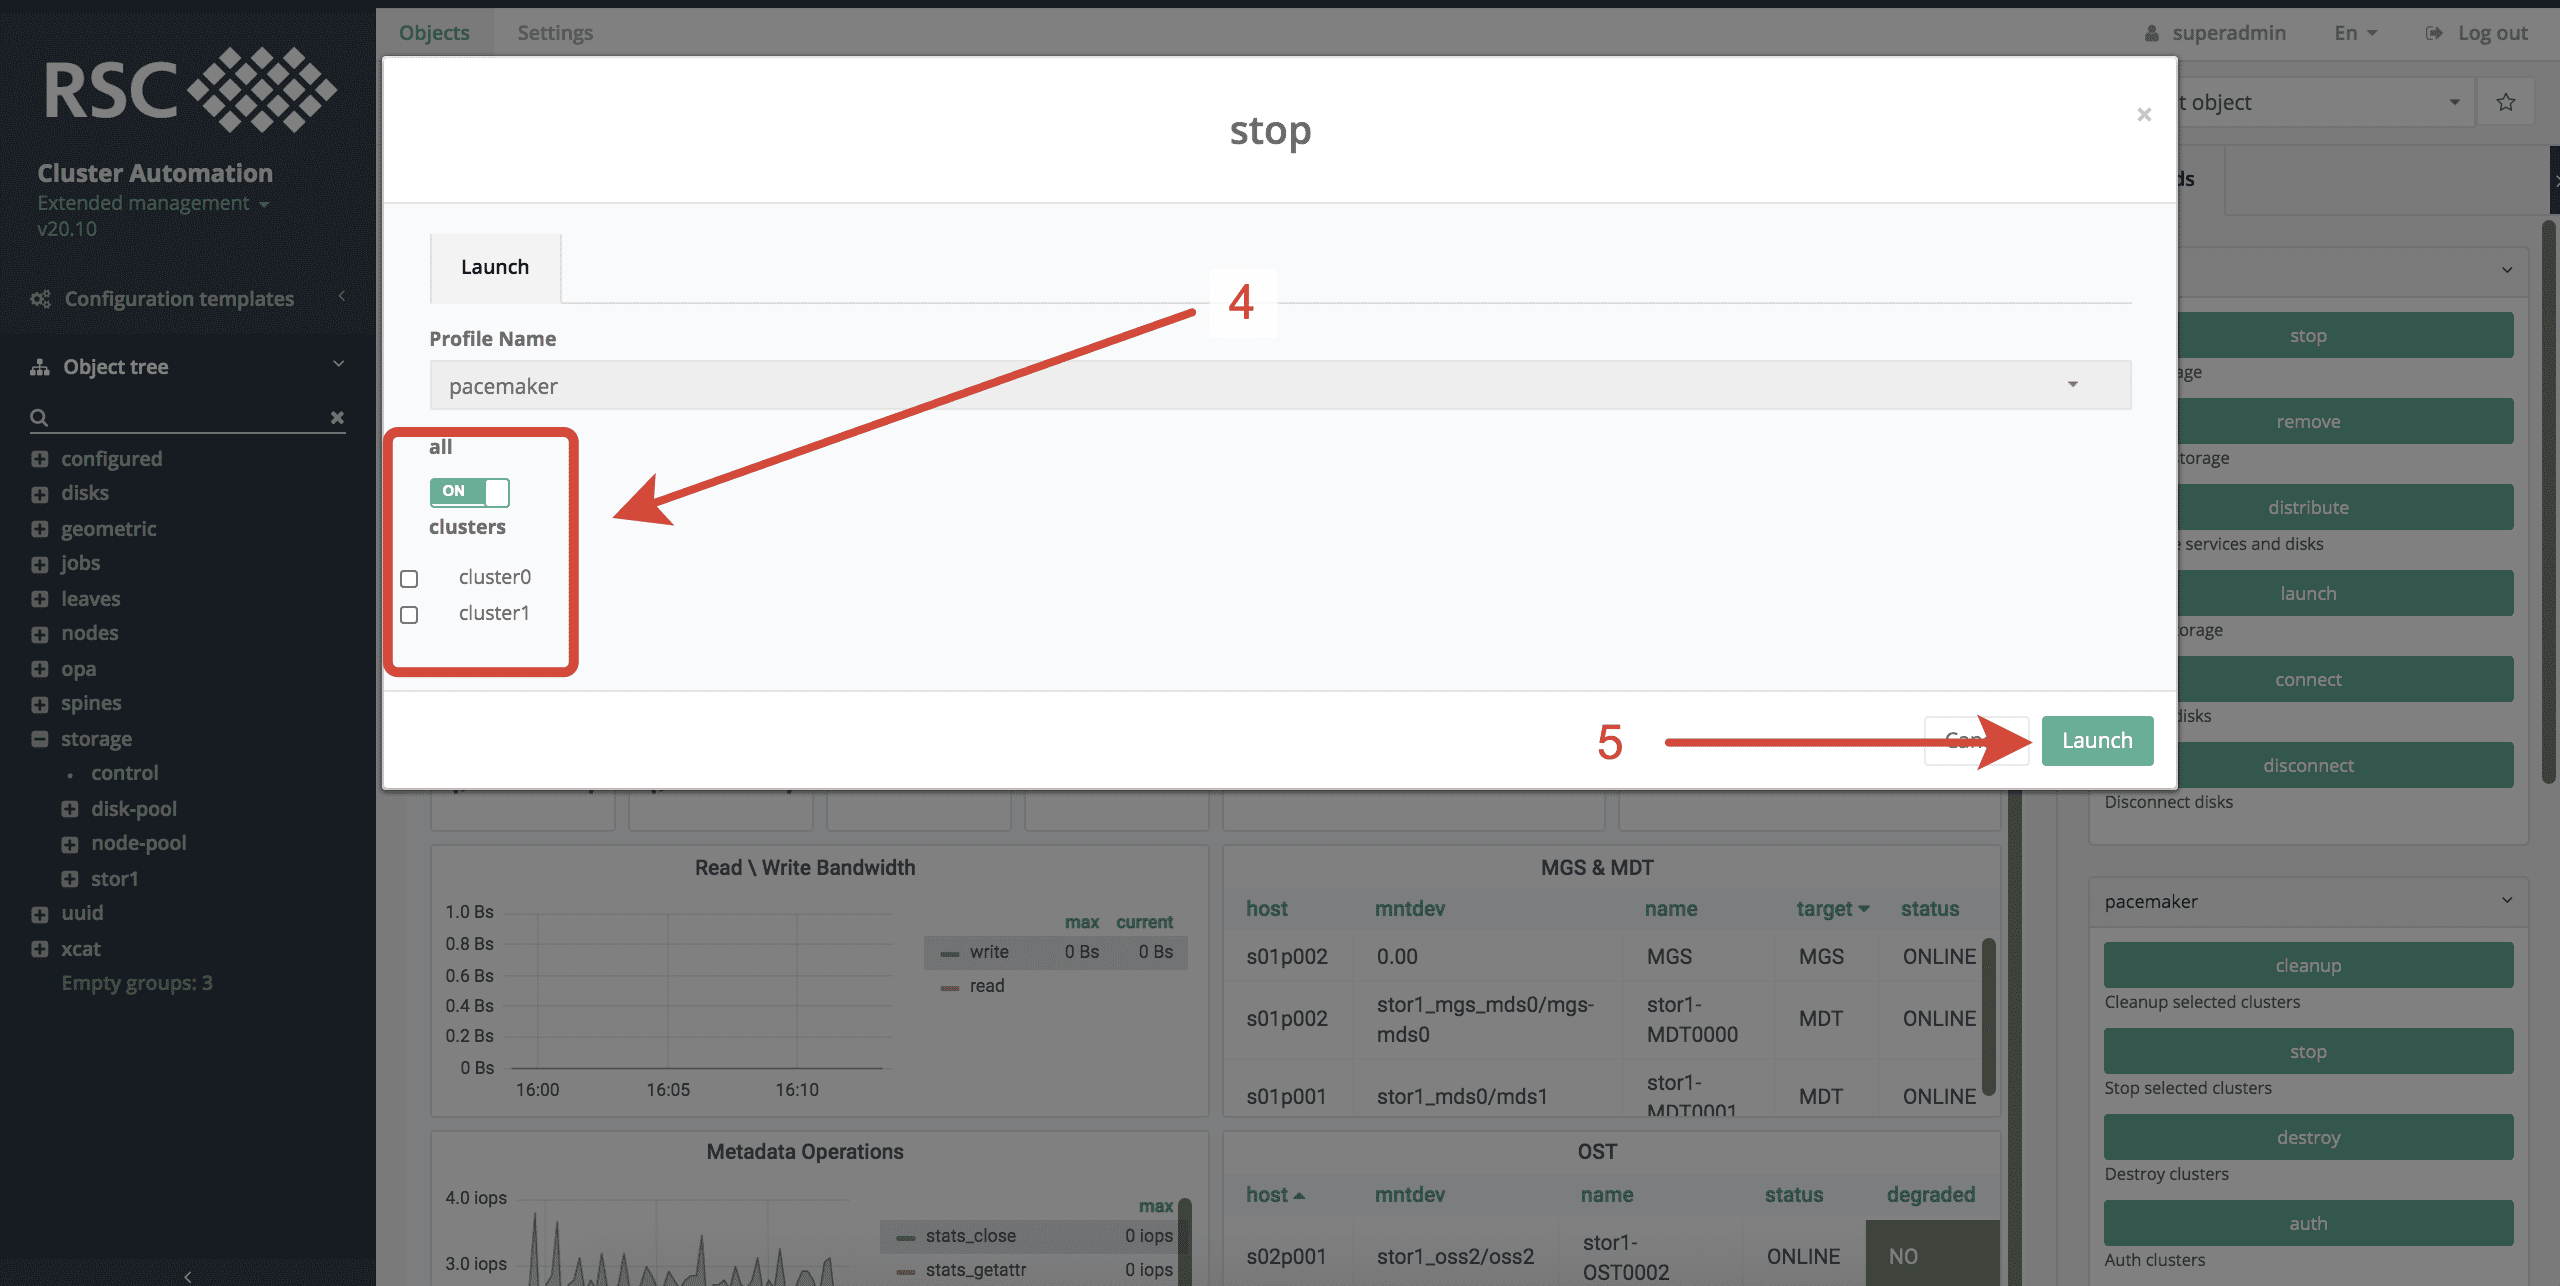Click the superadmin user icon

[x=2151, y=33]
